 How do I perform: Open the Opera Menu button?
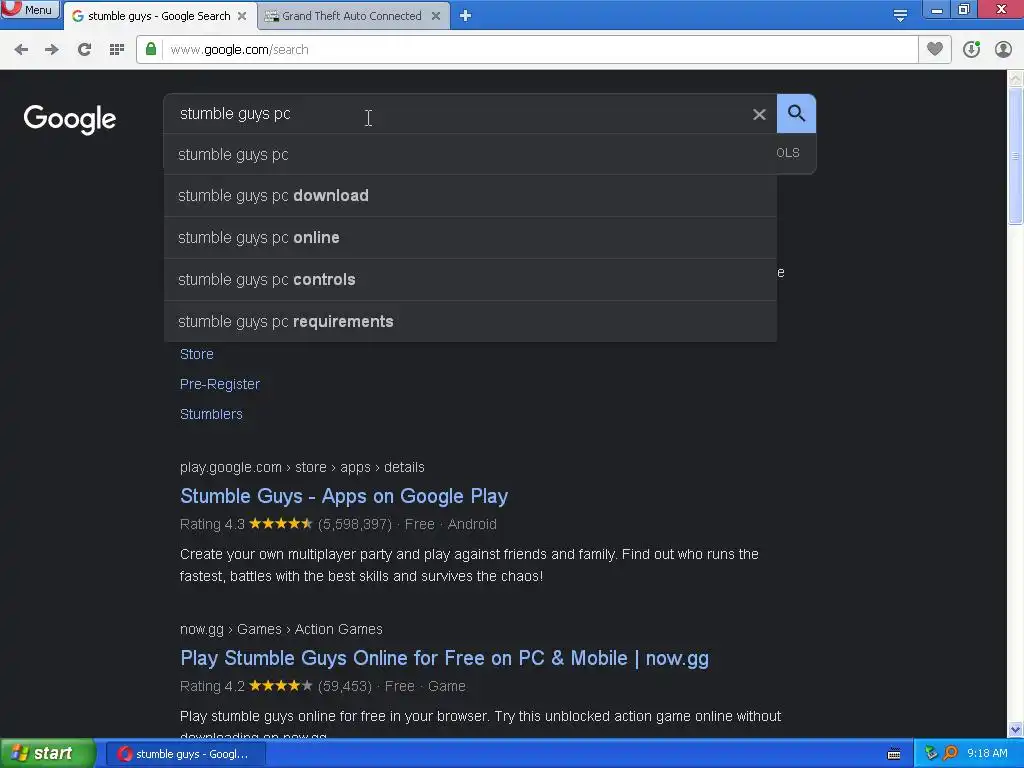29,9
